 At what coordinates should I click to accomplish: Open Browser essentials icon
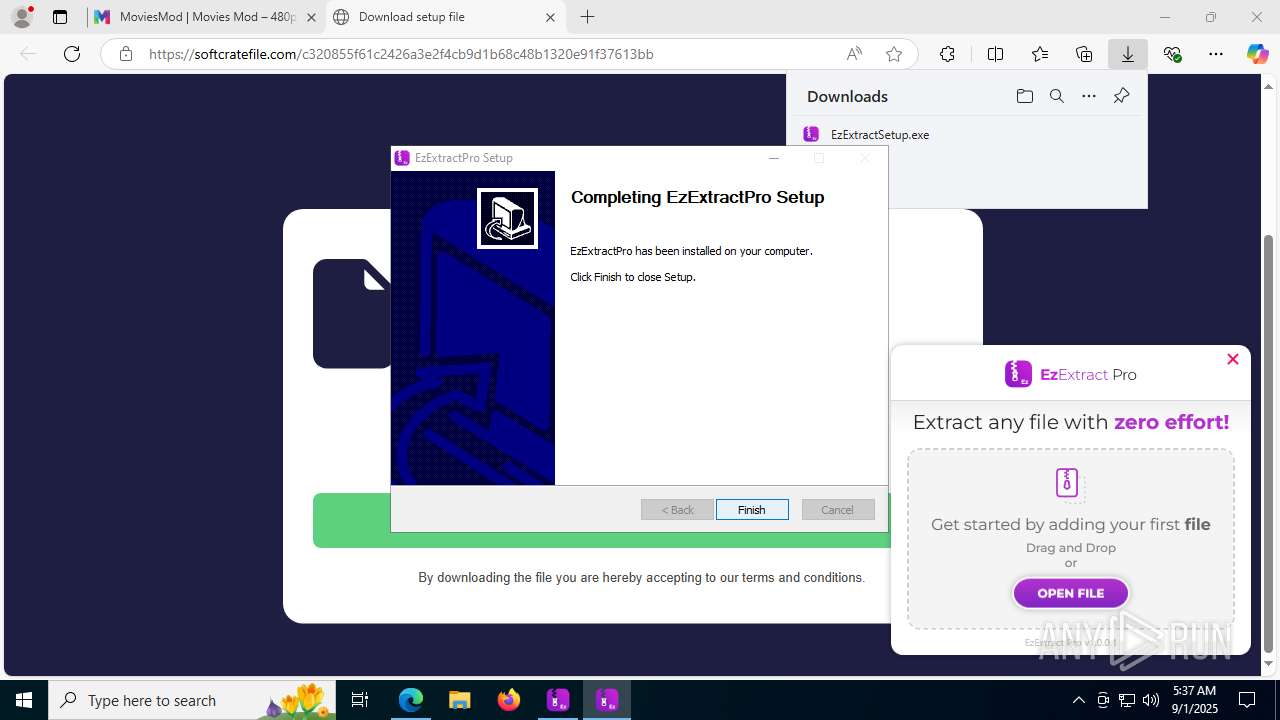point(1172,54)
